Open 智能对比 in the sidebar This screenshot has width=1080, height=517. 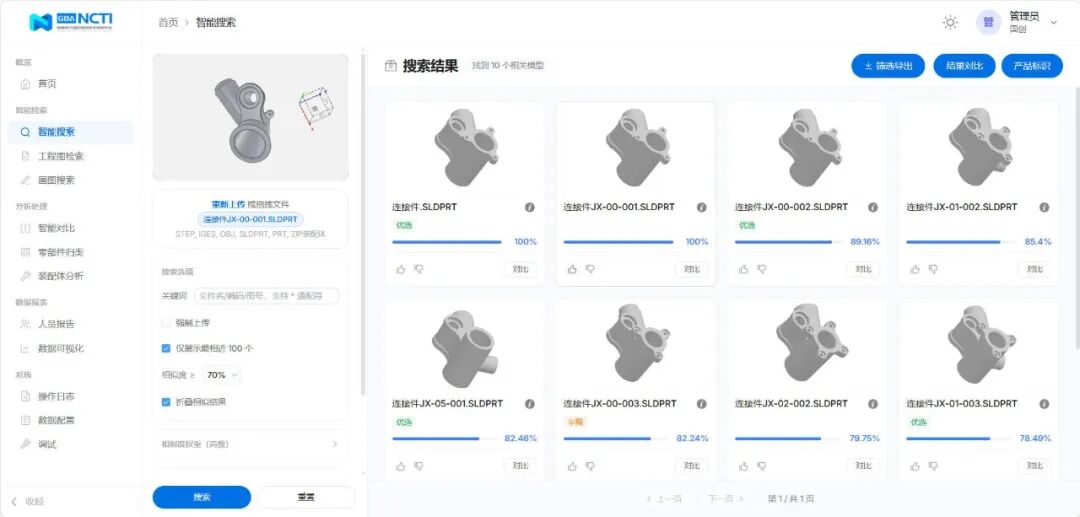coord(70,228)
